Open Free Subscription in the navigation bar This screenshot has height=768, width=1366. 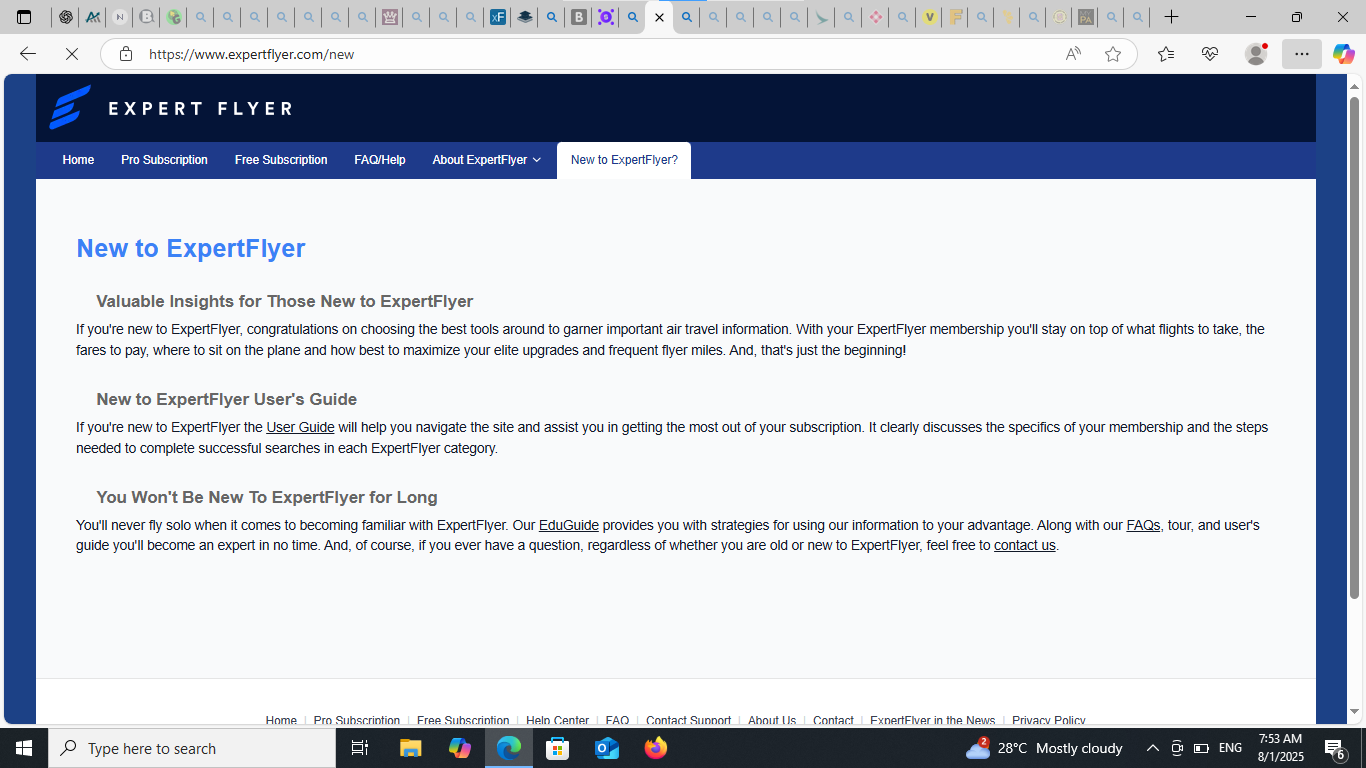pos(281,160)
